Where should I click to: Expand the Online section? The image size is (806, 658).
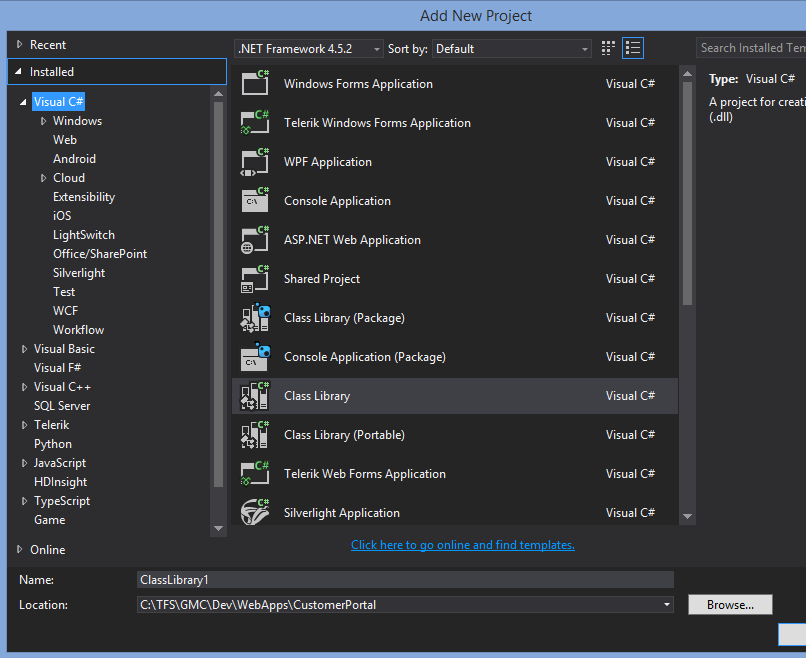click(20, 549)
